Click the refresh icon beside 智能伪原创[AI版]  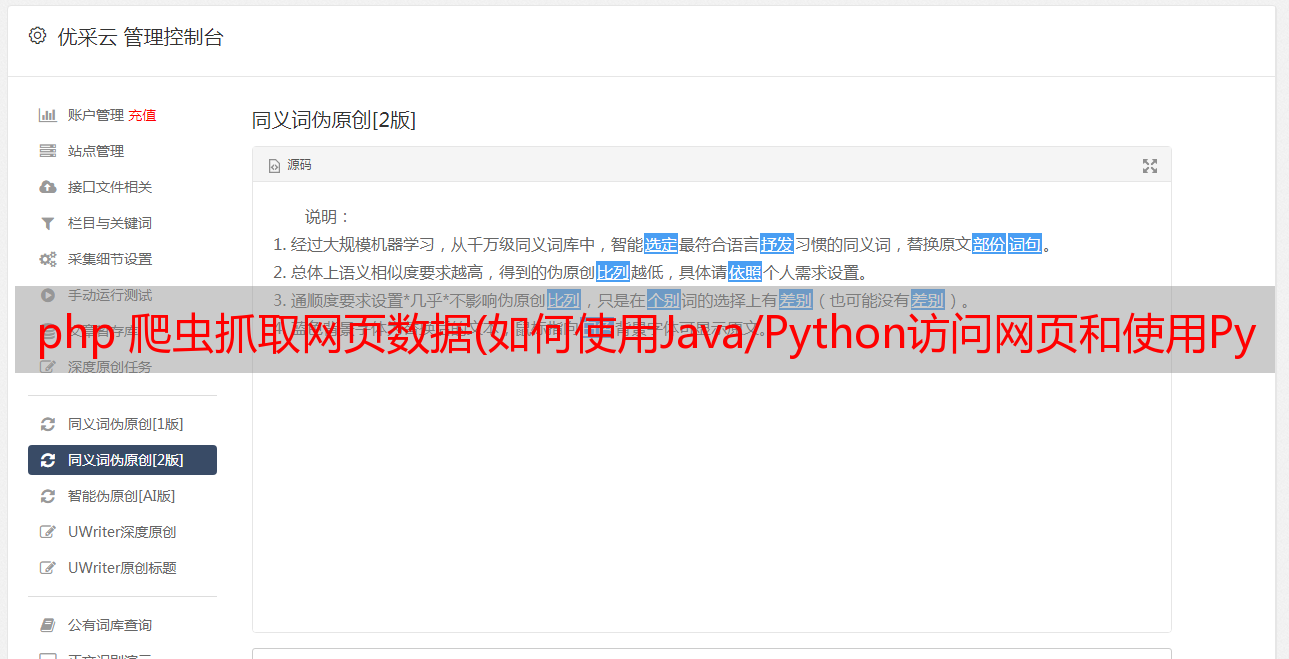[x=47, y=496]
